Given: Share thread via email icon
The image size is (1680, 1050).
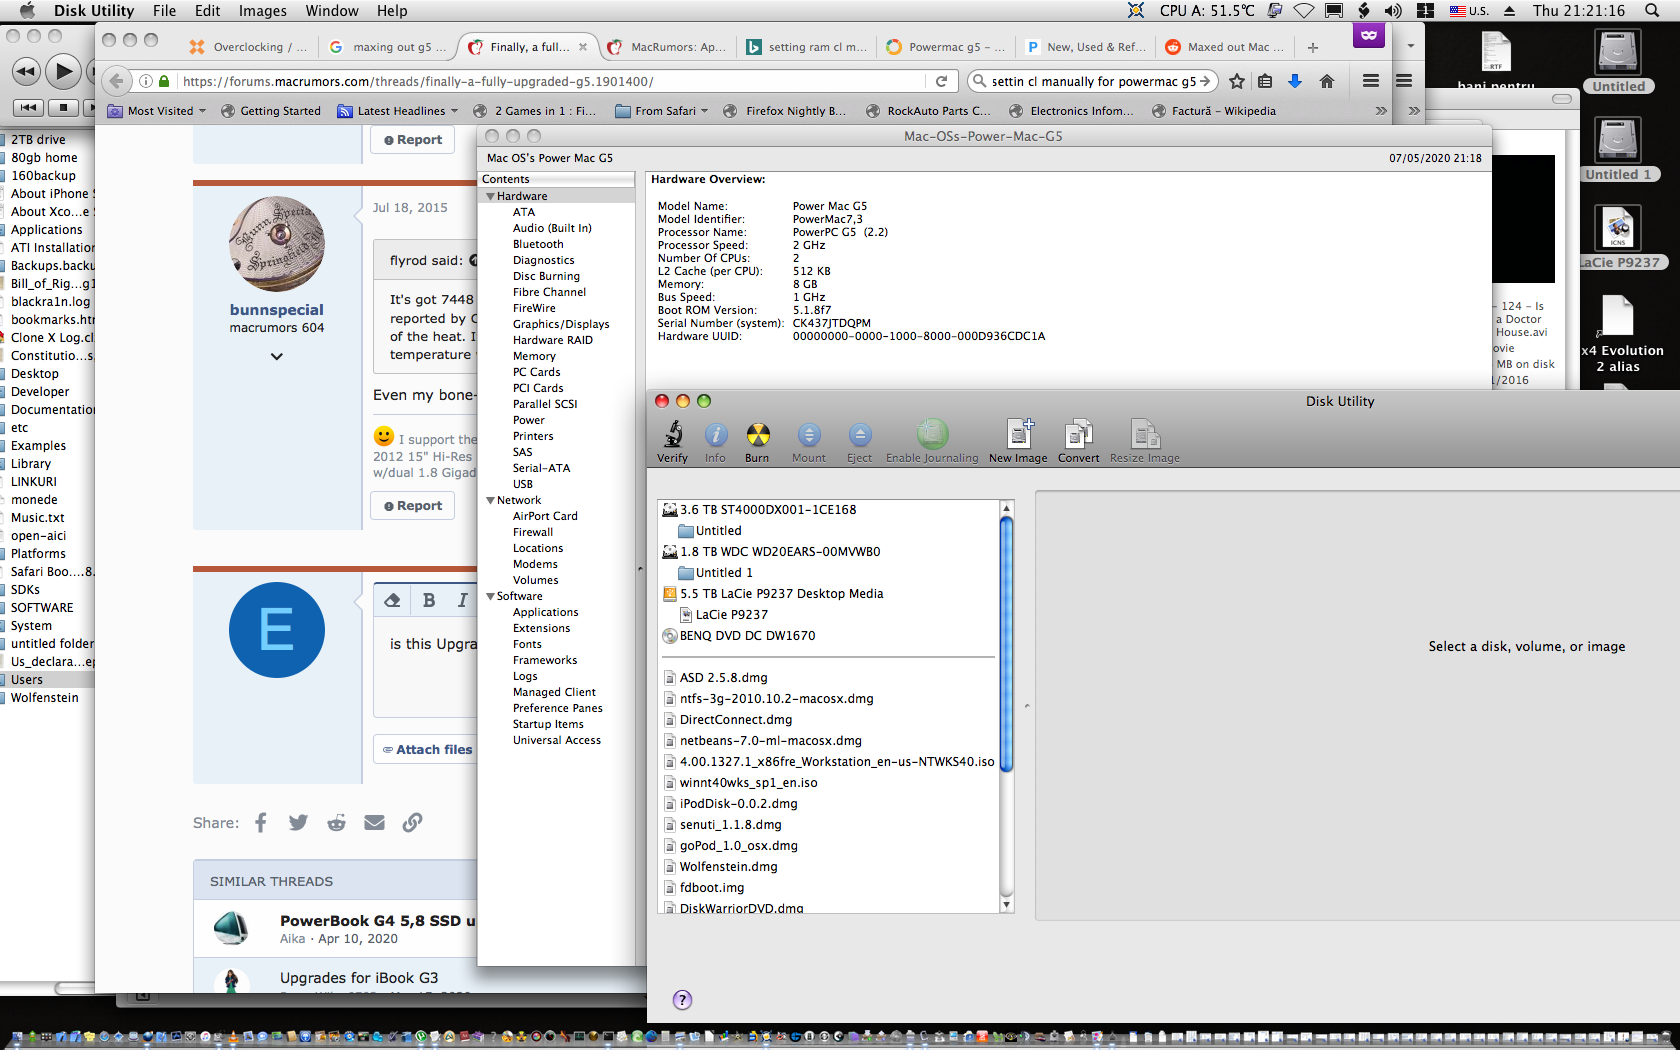Looking at the screenshot, I should pyautogui.click(x=374, y=822).
